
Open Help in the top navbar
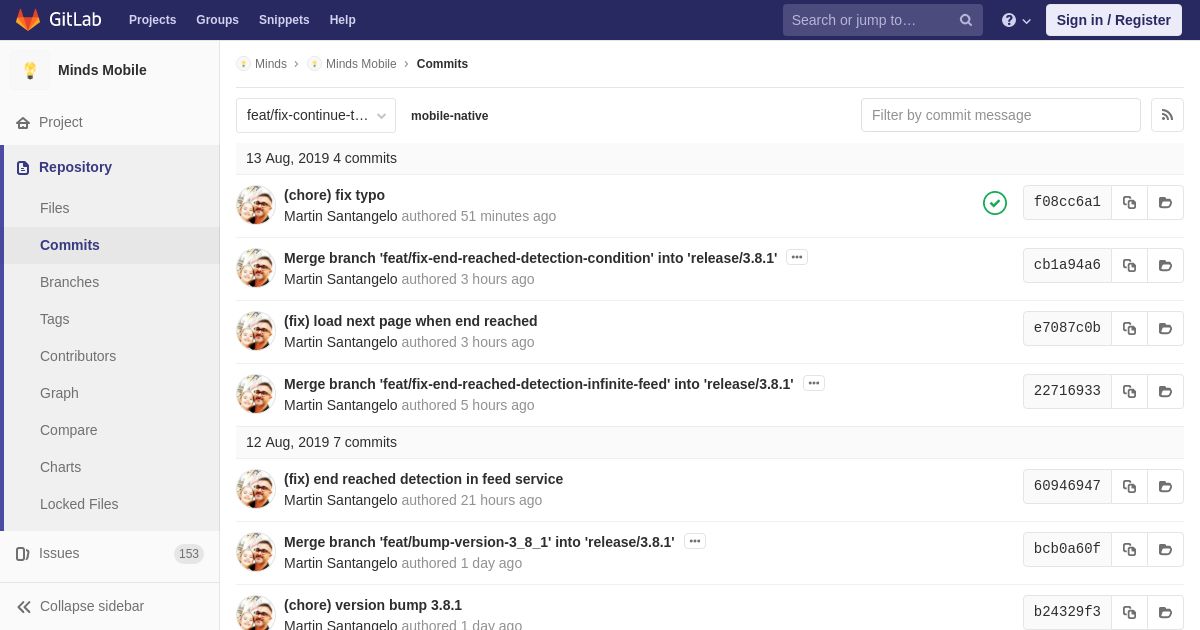click(x=343, y=20)
